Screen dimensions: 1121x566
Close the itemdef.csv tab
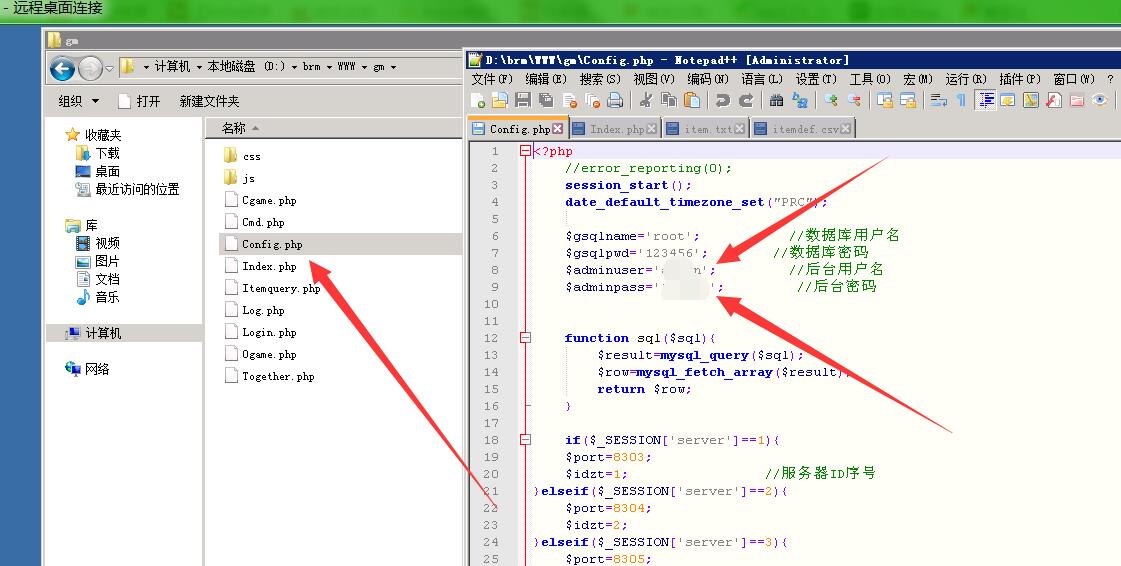tap(847, 129)
